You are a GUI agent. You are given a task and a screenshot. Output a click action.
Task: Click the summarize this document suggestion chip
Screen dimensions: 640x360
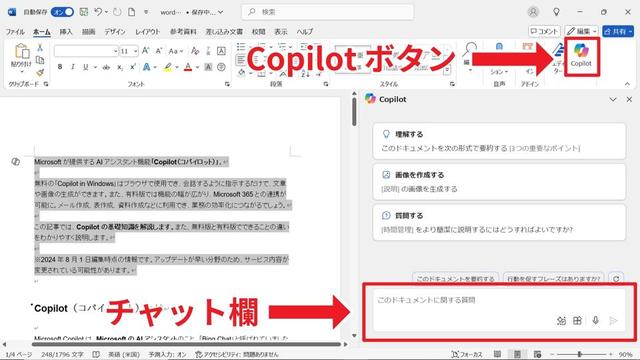point(455,278)
